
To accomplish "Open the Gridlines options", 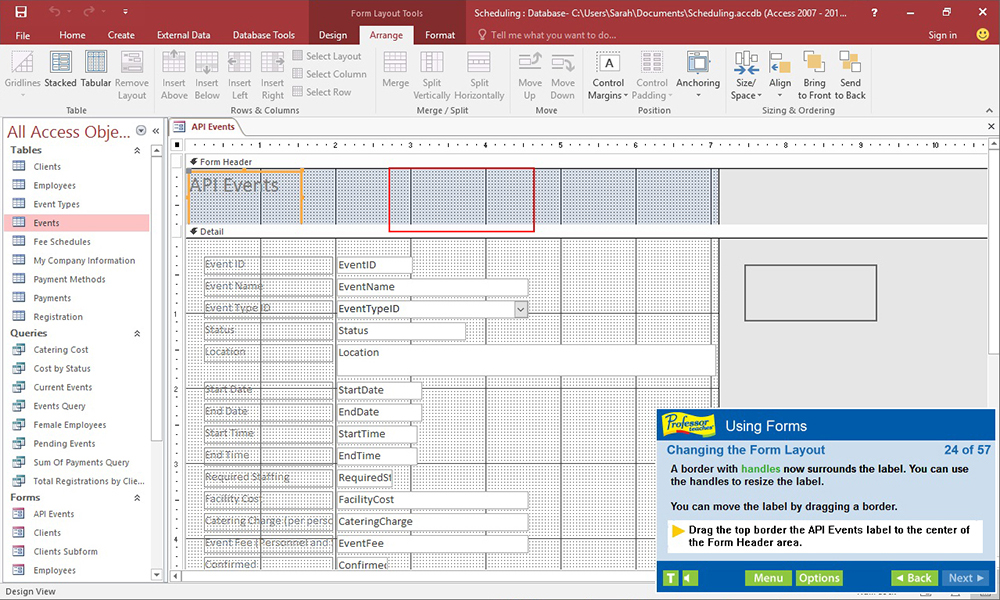I will coord(22,74).
